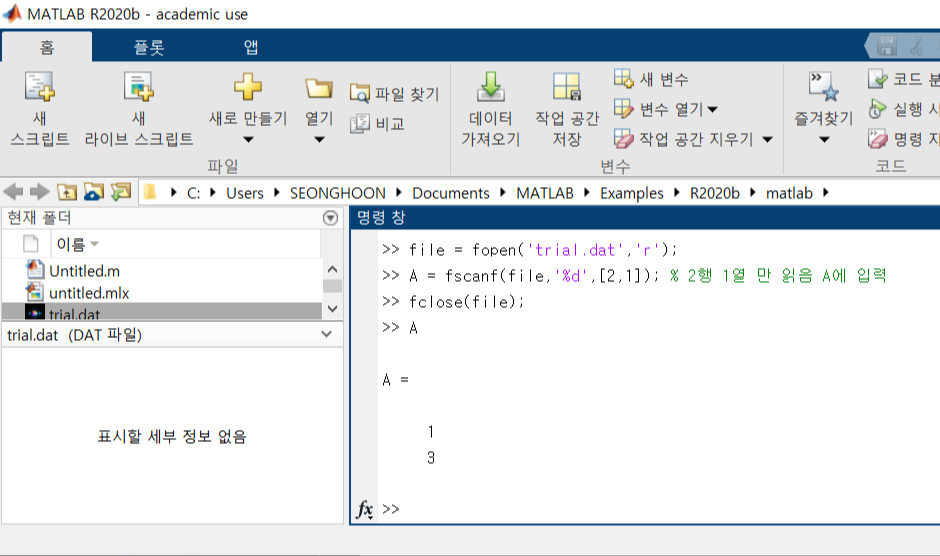Expand the 열기 dropdown arrow
Viewport: 940px width, 556px height.
[x=320, y=140]
